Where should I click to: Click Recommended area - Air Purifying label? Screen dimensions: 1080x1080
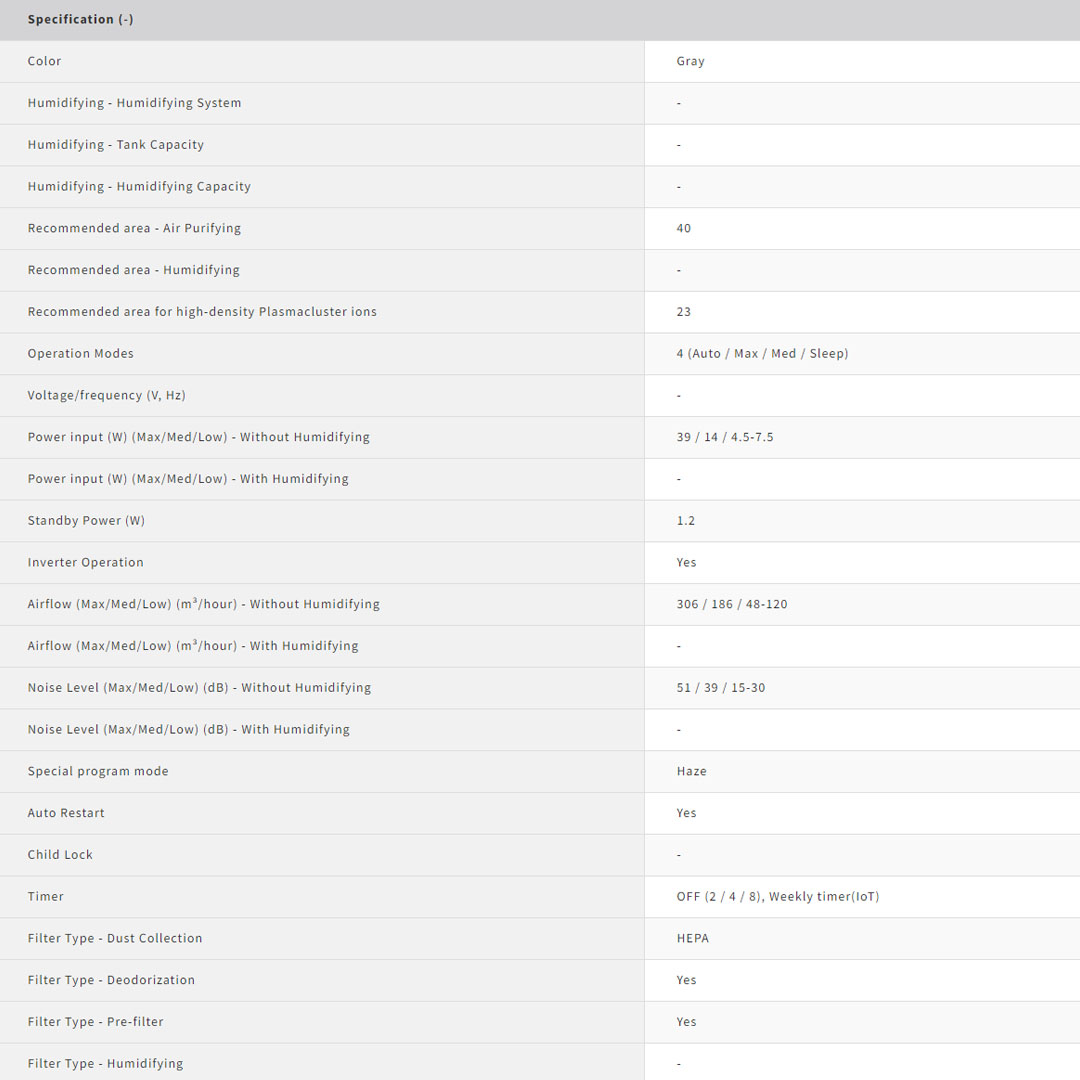coord(134,228)
